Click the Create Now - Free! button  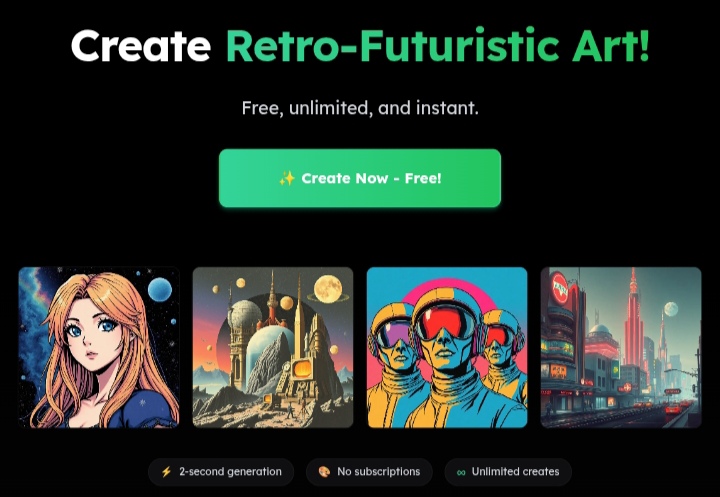coord(360,178)
